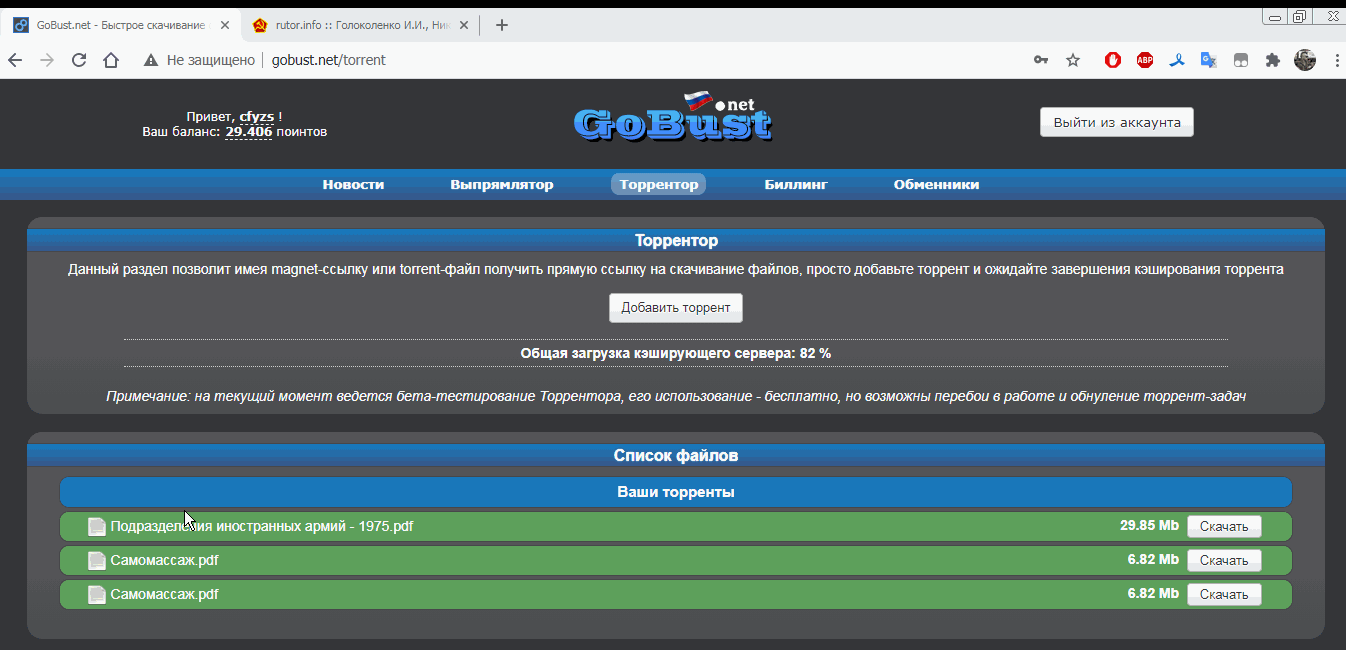Viewport: 1346px width, 650px height.
Task: Bookmark this page with star icon
Action: pyautogui.click(x=1073, y=60)
